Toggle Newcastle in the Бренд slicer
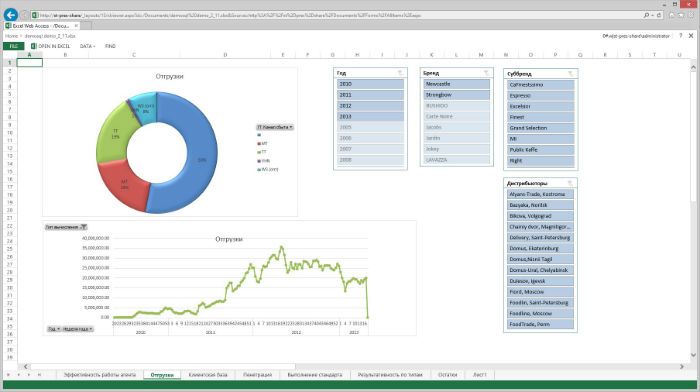Image resolution: width=700 pixels, height=392 pixels. tap(456, 84)
